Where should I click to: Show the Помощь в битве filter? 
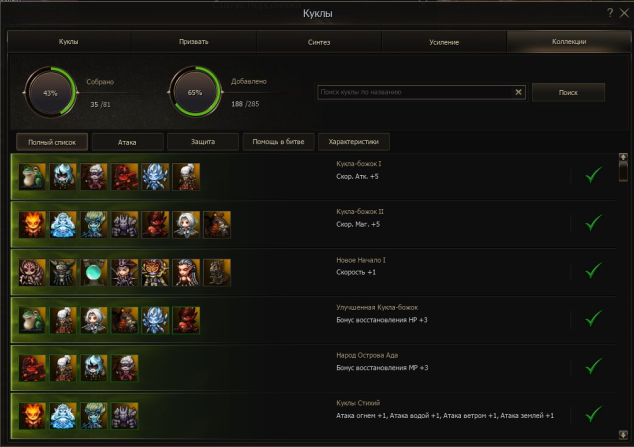(x=278, y=142)
